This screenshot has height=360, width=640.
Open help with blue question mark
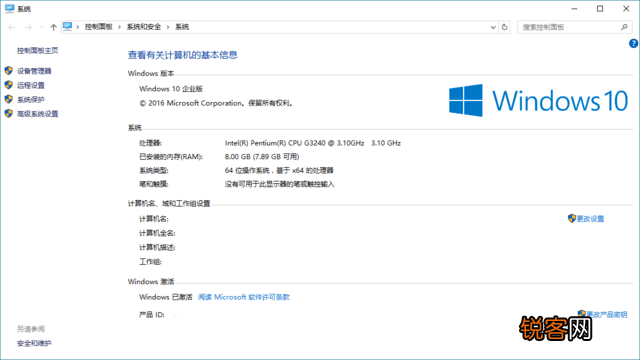633,44
